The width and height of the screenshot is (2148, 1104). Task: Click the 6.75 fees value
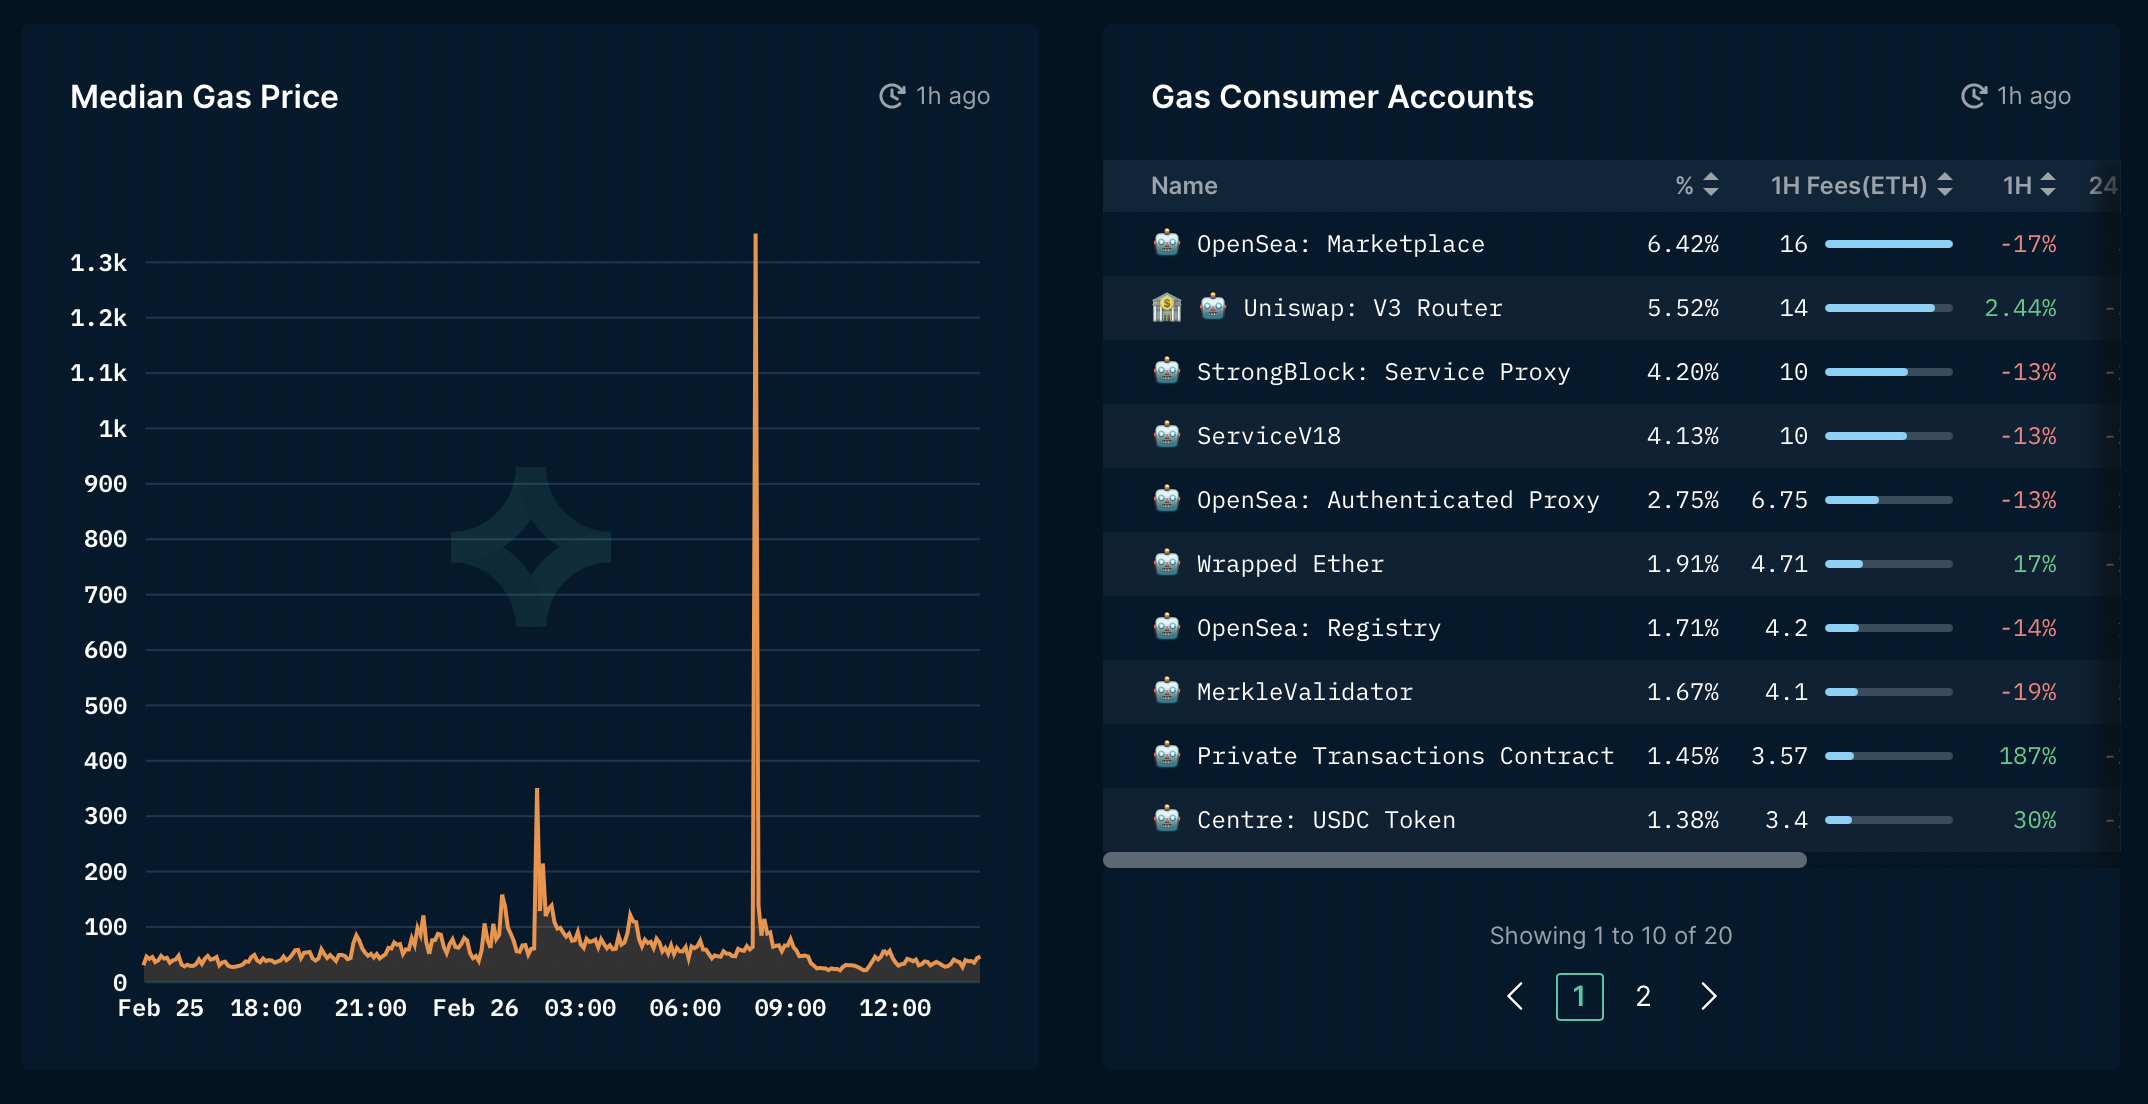click(x=1779, y=500)
